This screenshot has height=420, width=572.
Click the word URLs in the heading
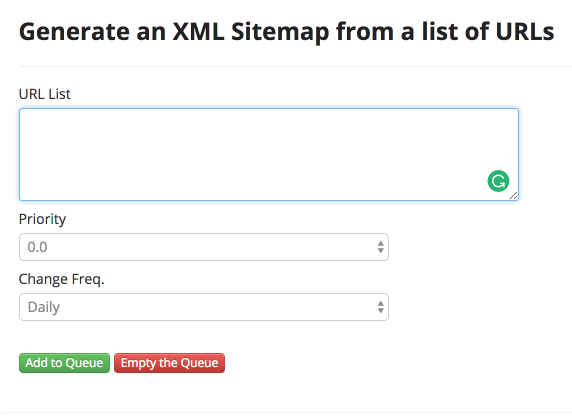coord(525,31)
